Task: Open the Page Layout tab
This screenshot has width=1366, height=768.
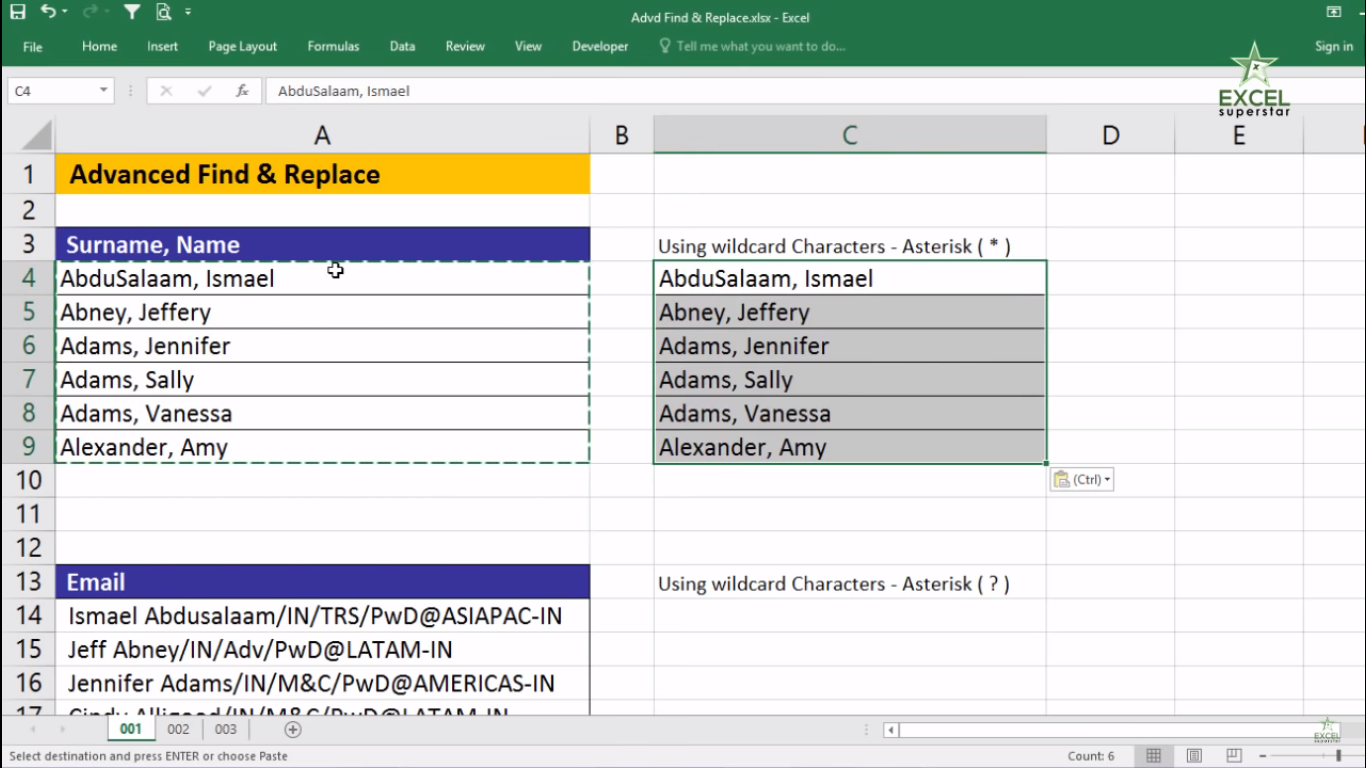Action: [243, 46]
